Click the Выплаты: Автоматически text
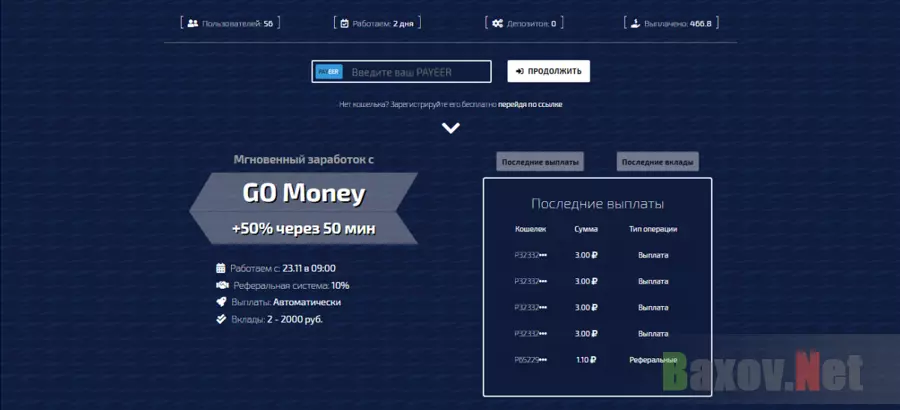This screenshot has height=410, width=900. pyautogui.click(x=286, y=302)
